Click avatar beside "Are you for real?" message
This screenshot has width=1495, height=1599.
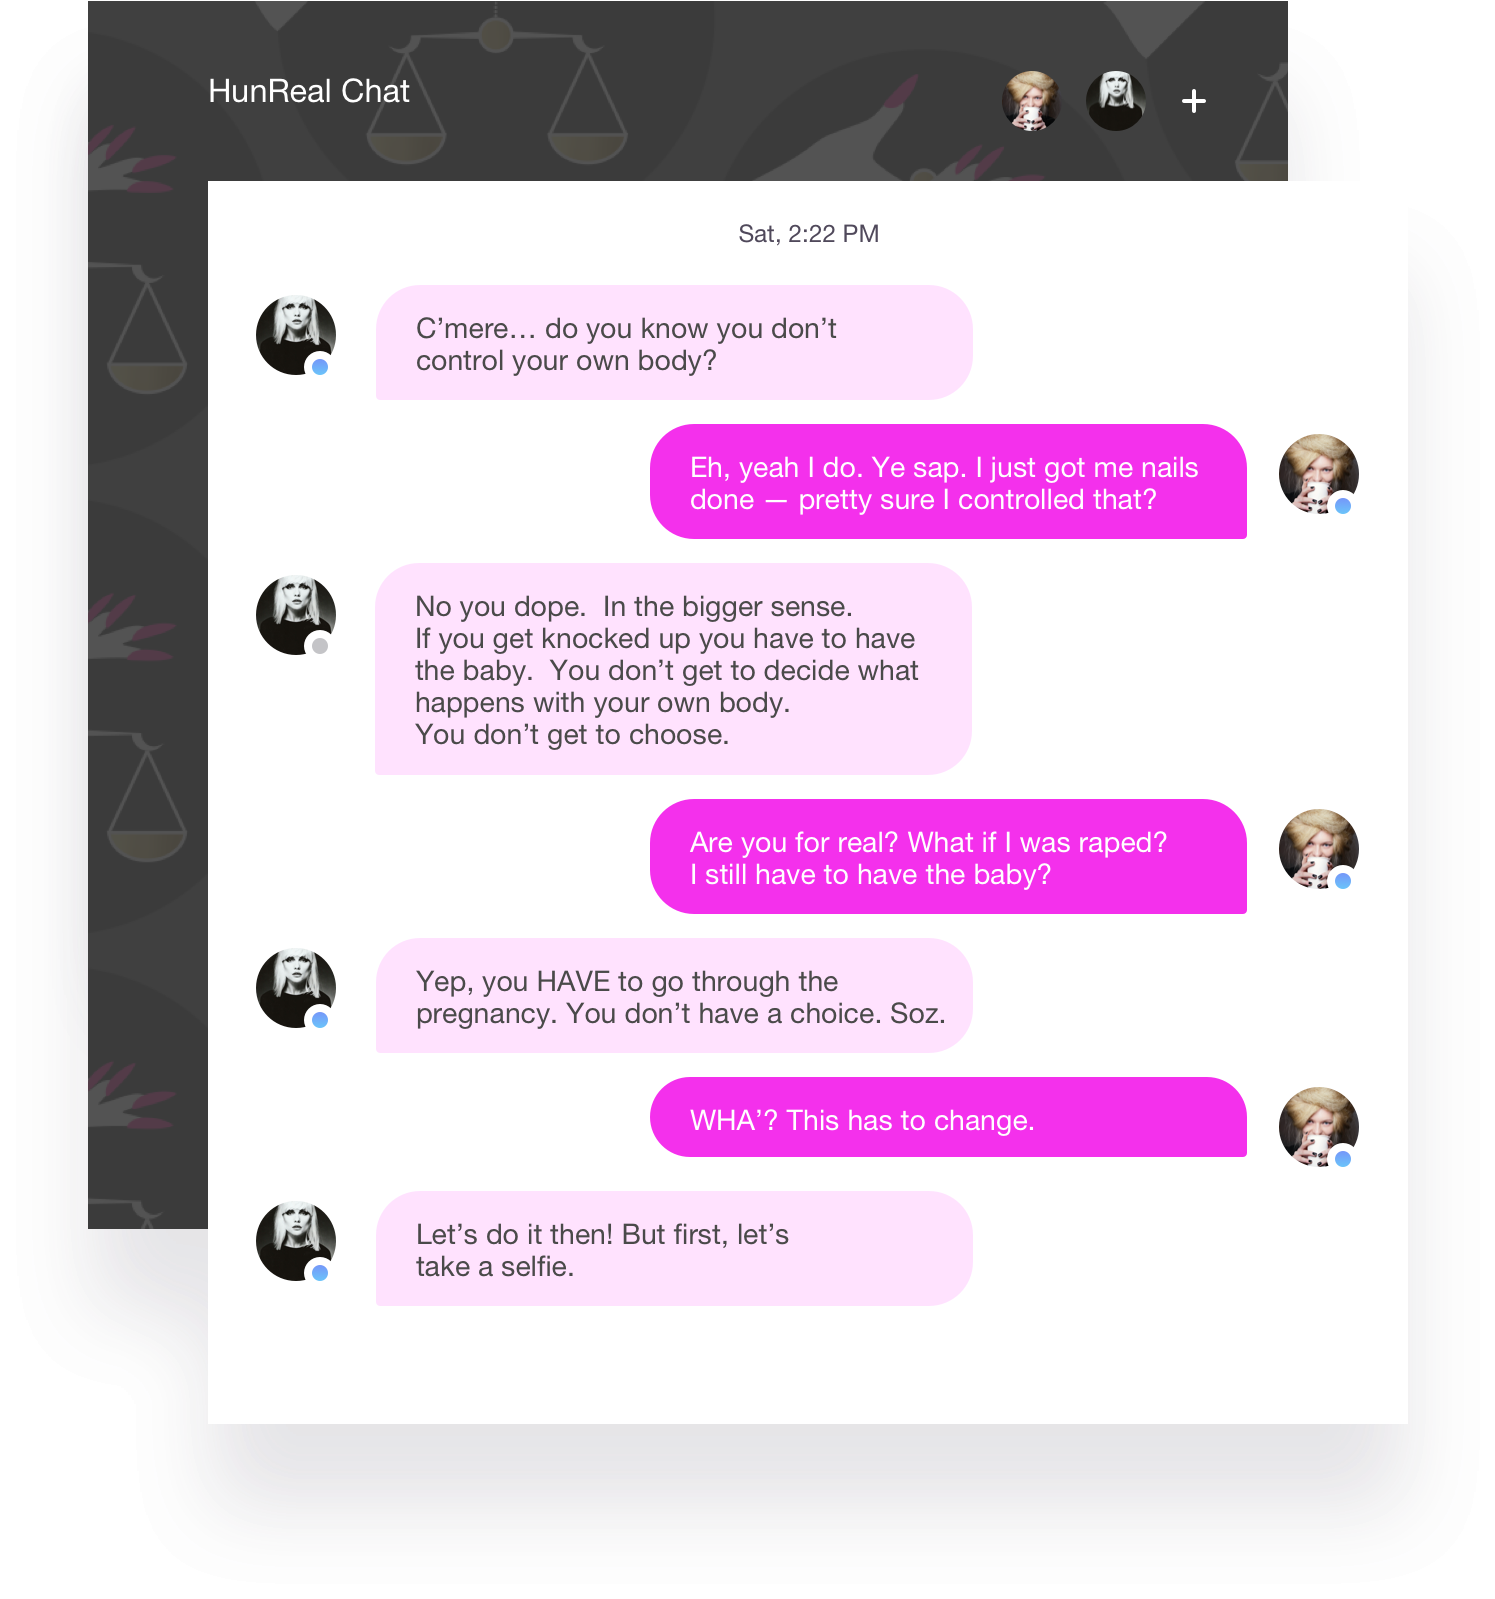pos(1319,849)
